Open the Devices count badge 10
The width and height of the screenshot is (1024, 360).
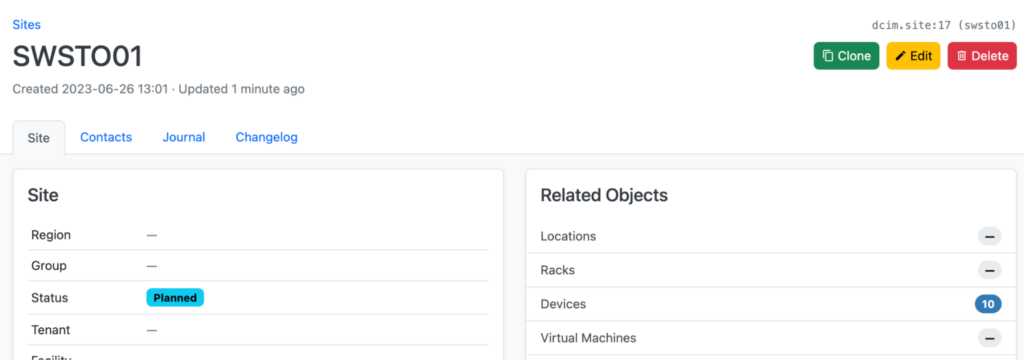(x=988, y=304)
